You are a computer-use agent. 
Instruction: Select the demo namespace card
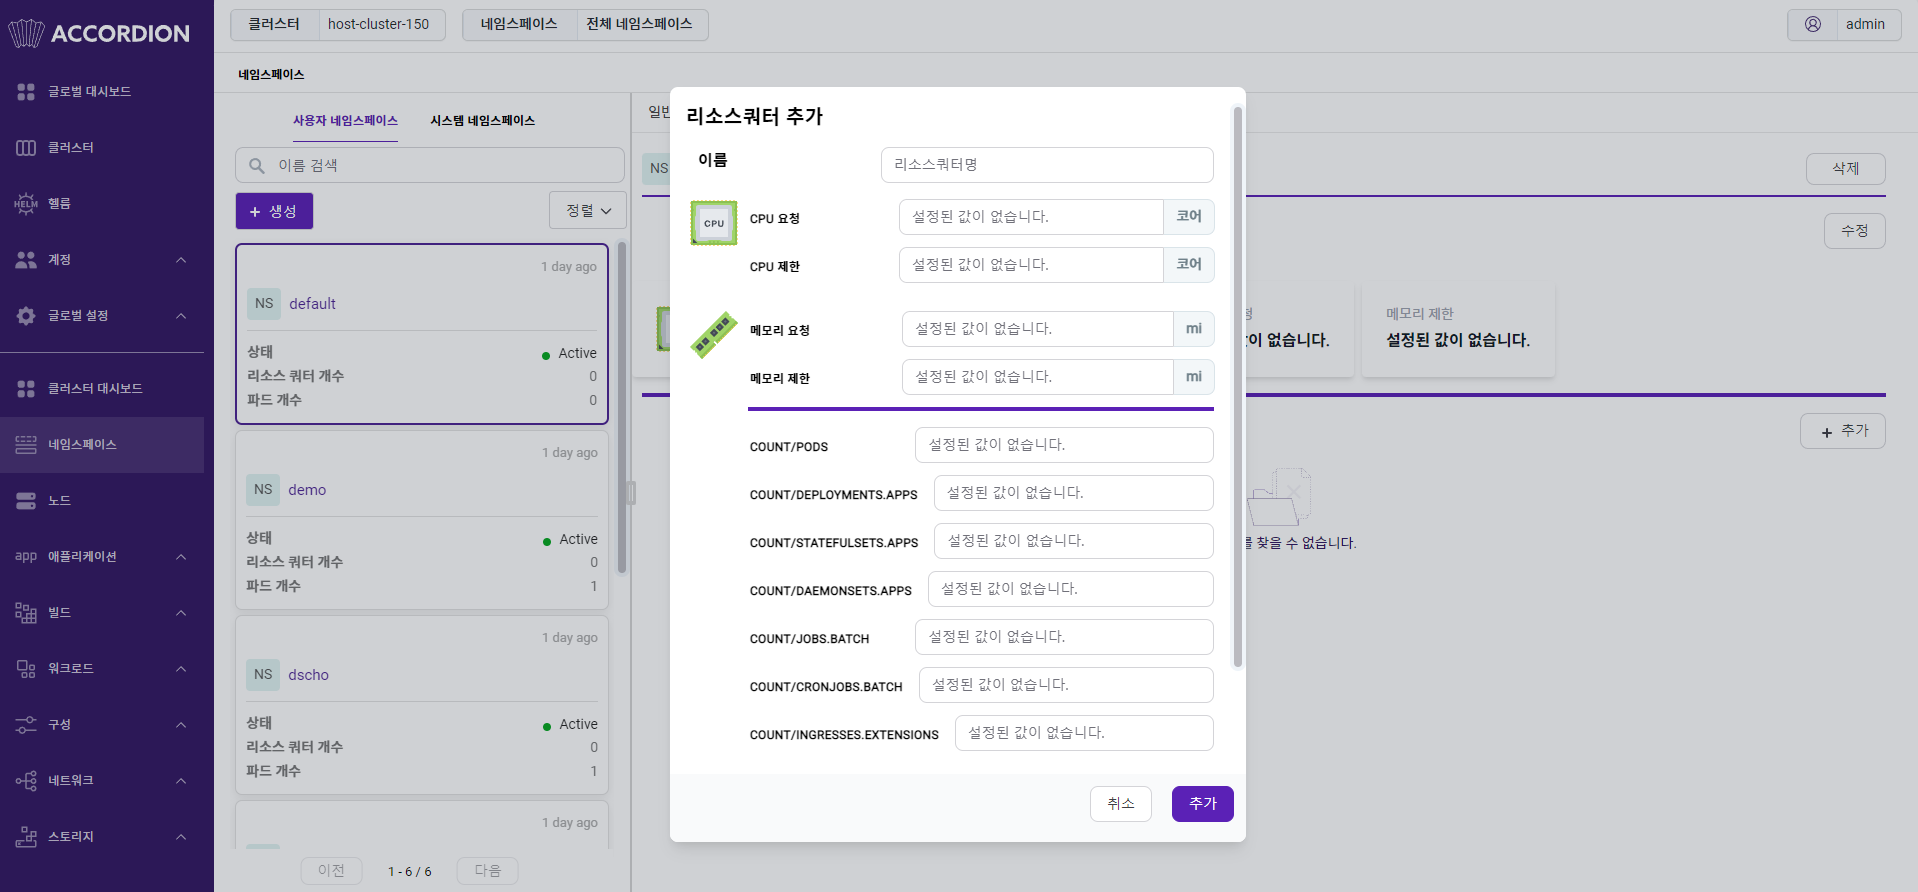(422, 520)
